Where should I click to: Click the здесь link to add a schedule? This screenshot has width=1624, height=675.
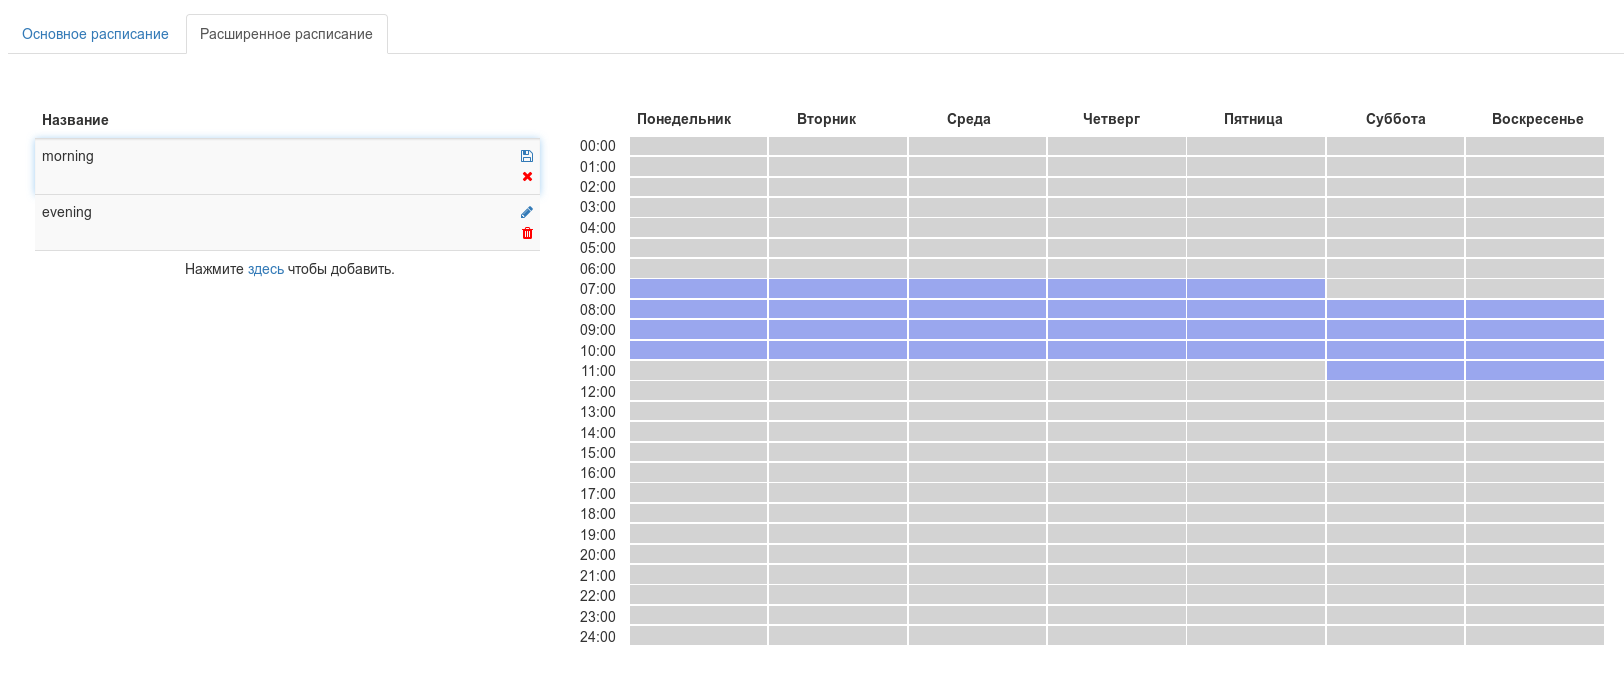tap(265, 269)
